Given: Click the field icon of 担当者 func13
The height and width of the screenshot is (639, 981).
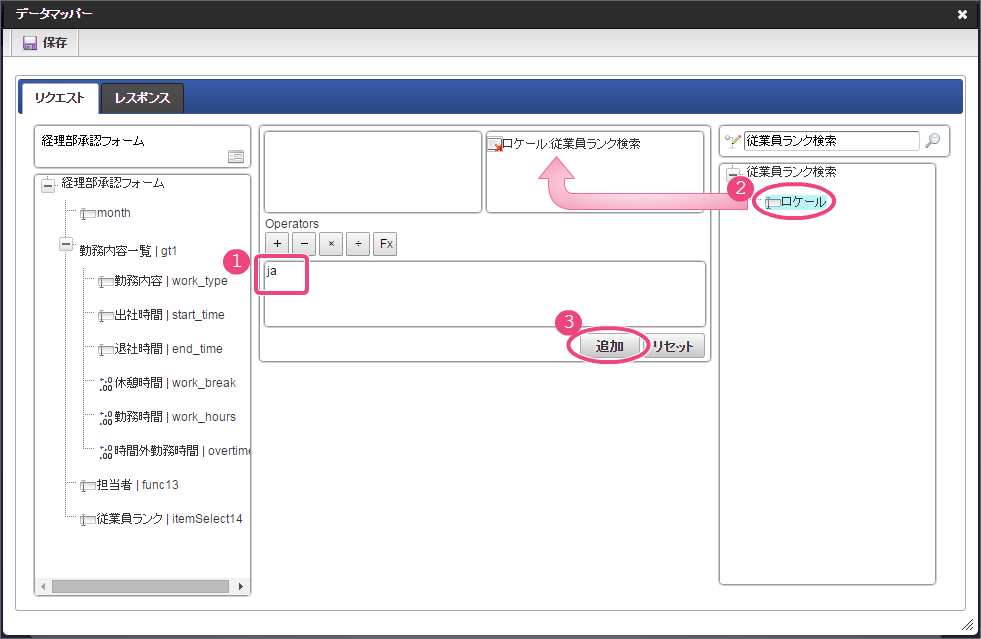Looking at the screenshot, I should pos(88,486).
